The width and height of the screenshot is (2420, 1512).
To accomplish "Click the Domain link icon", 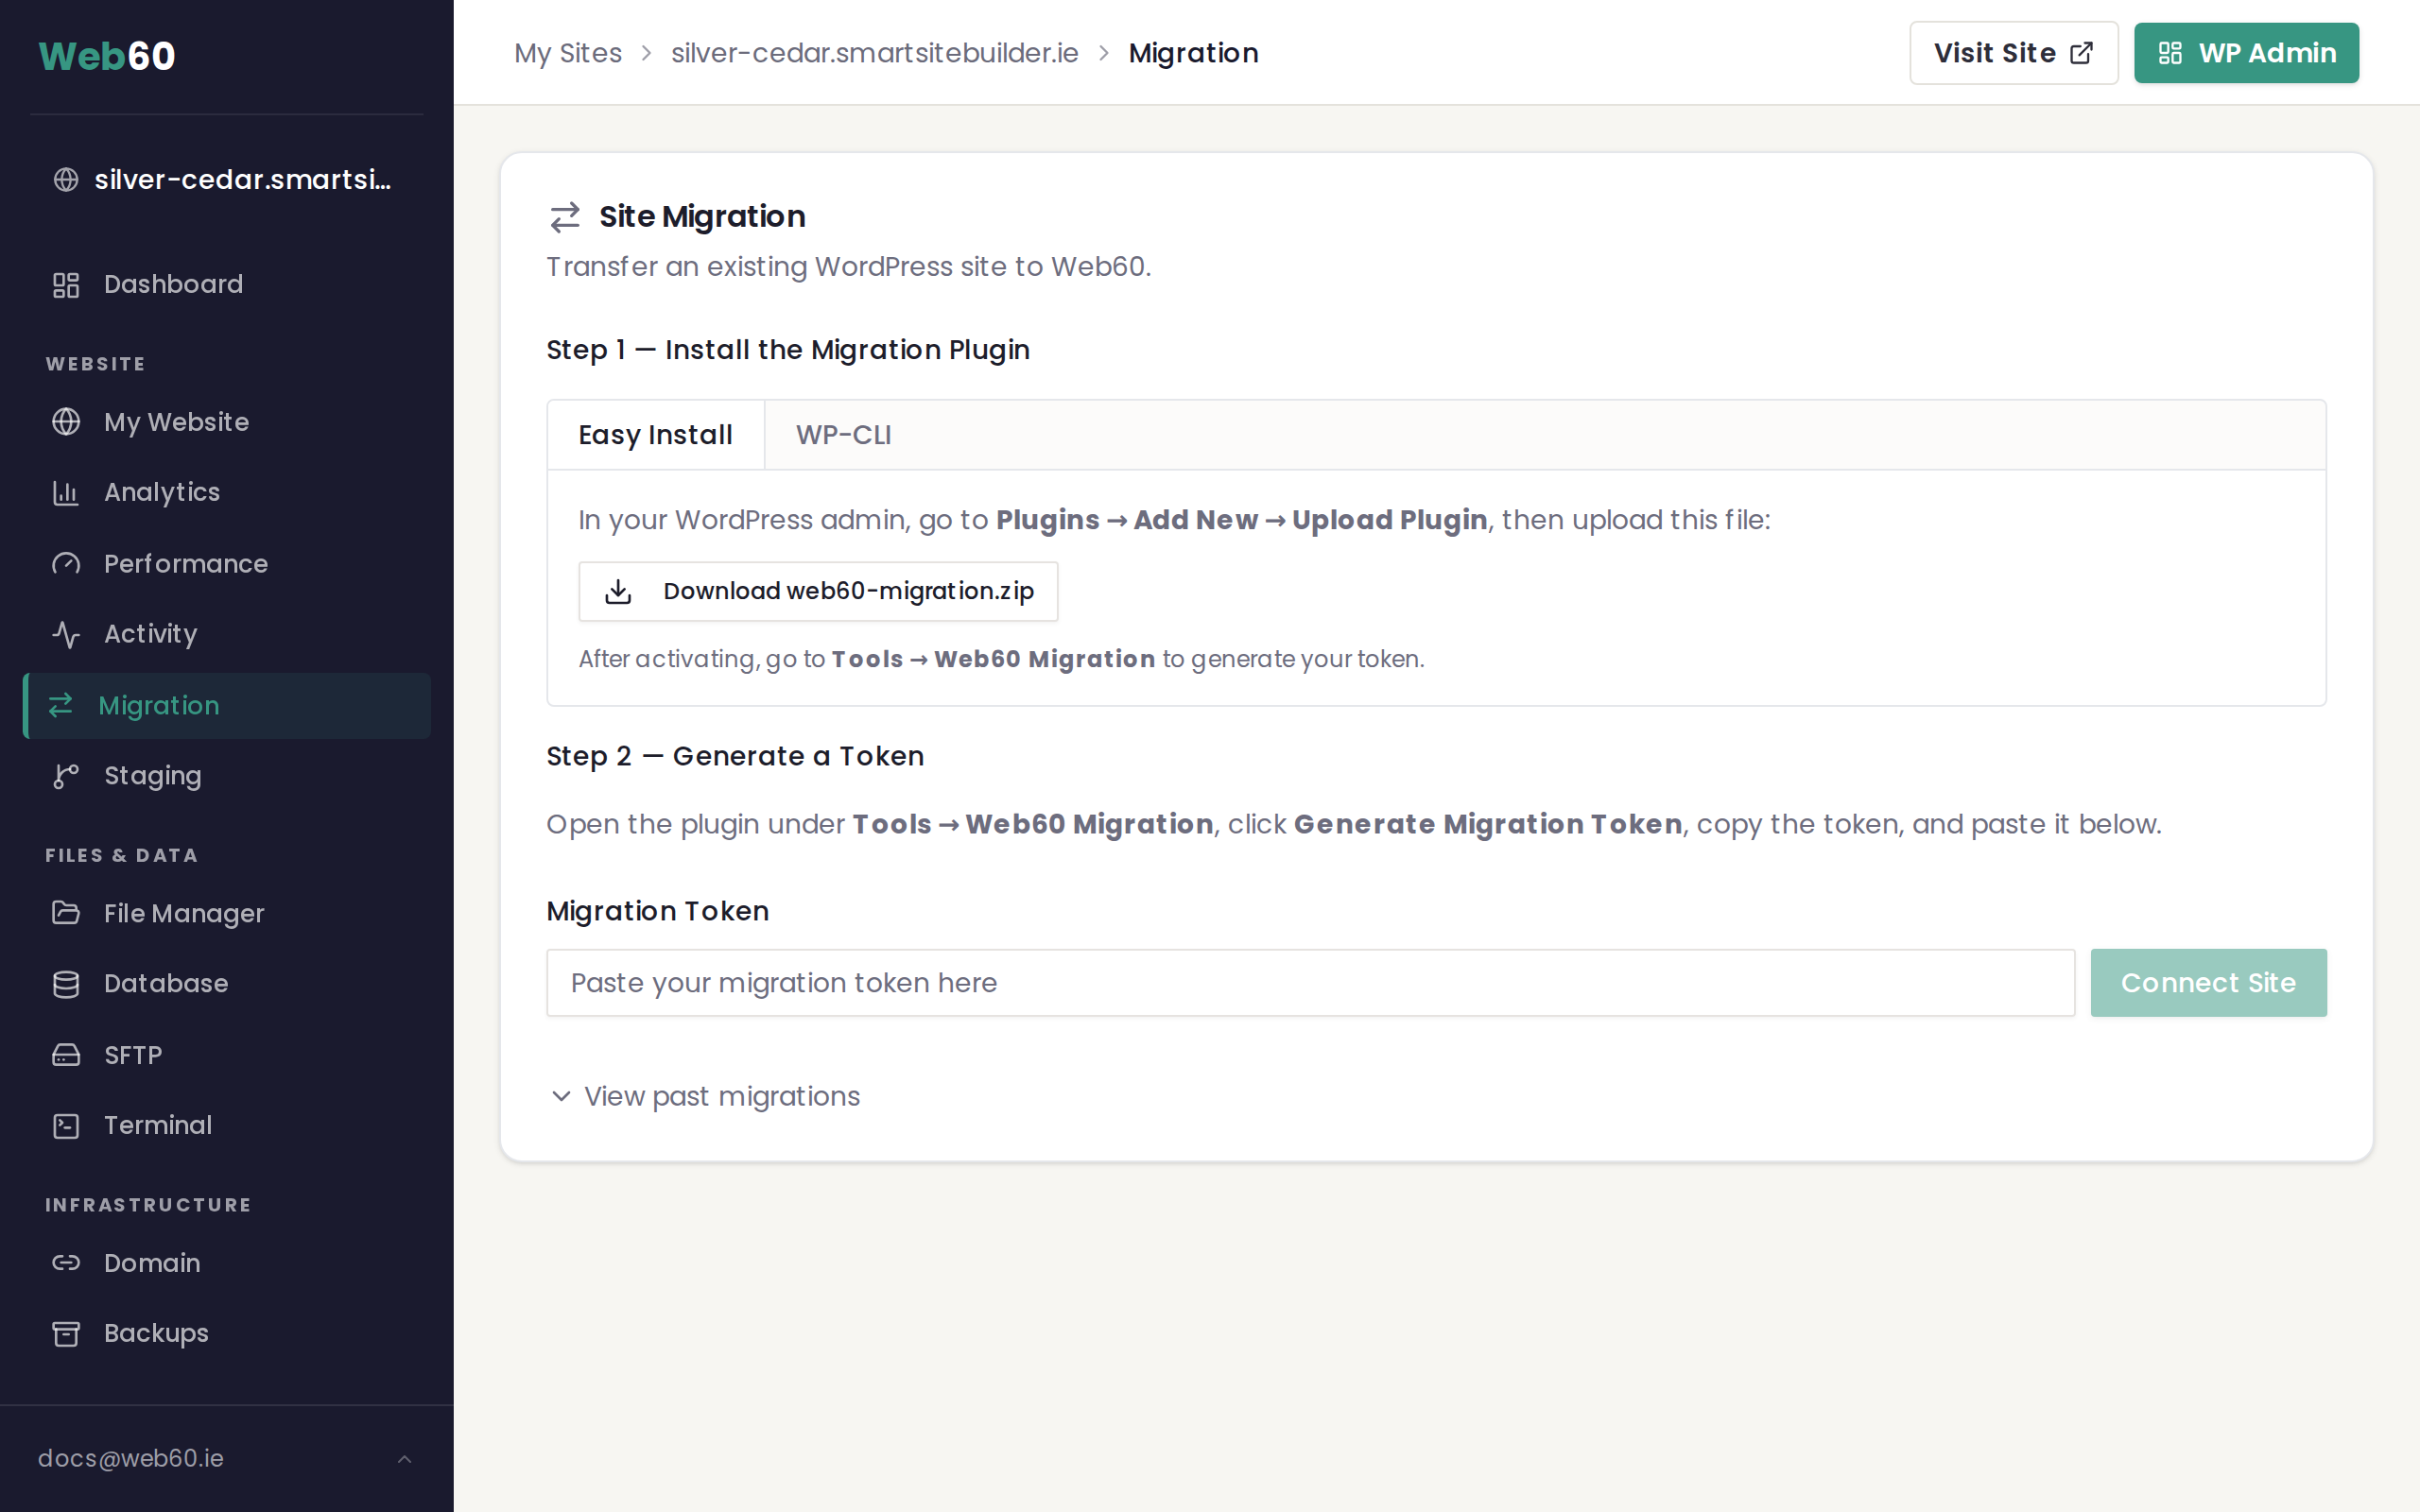I will [66, 1262].
